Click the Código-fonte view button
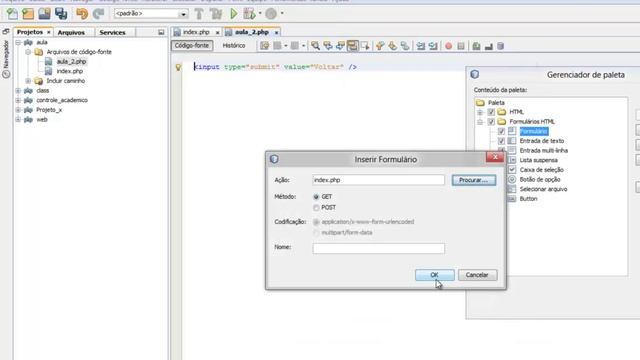Viewport: 640px width, 360px height. (x=192, y=46)
